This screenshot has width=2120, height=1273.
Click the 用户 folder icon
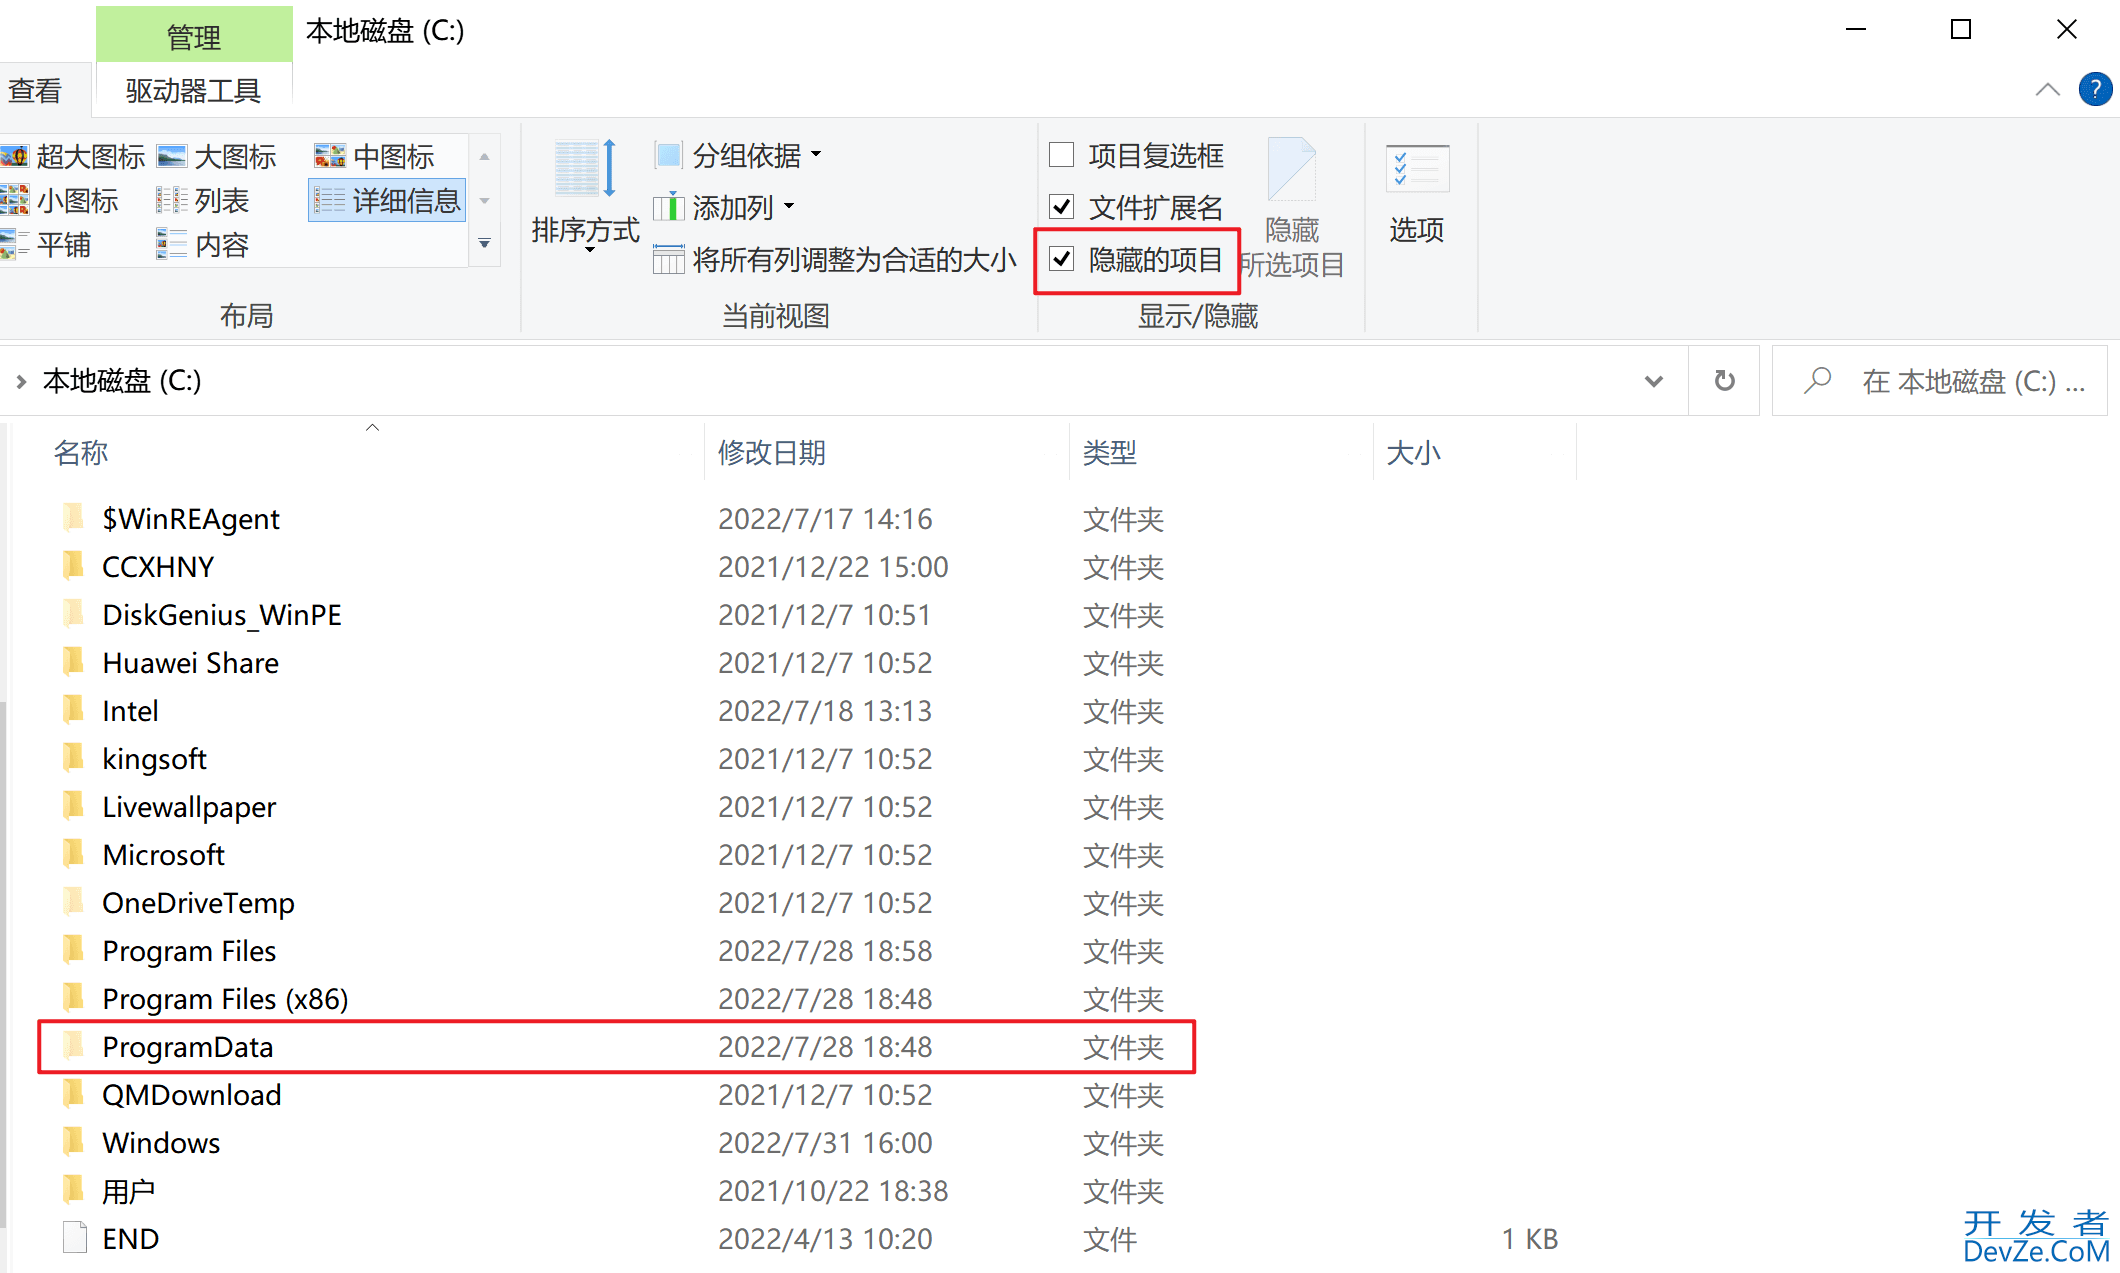pos(73,1190)
